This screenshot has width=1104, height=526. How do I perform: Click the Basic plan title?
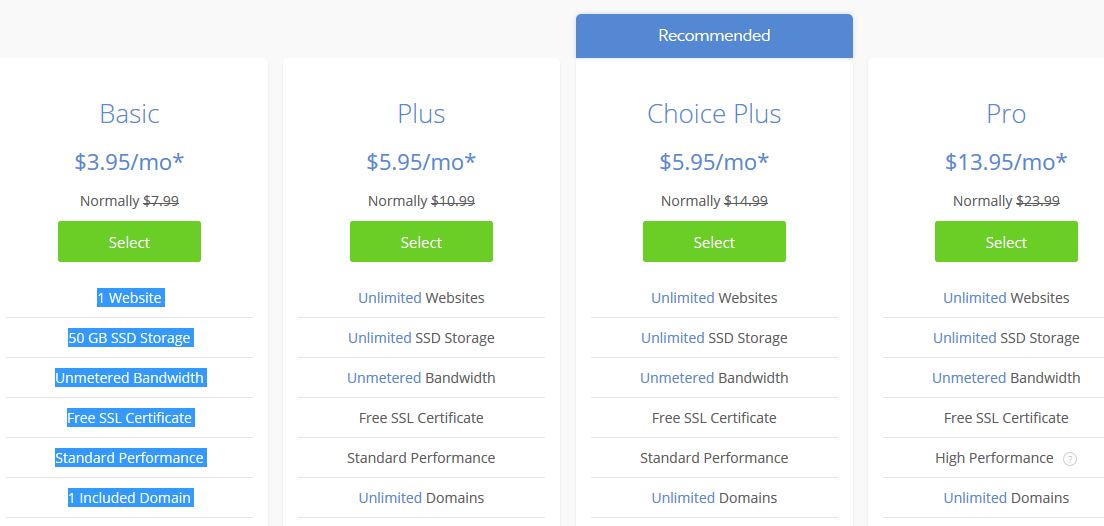click(x=129, y=113)
